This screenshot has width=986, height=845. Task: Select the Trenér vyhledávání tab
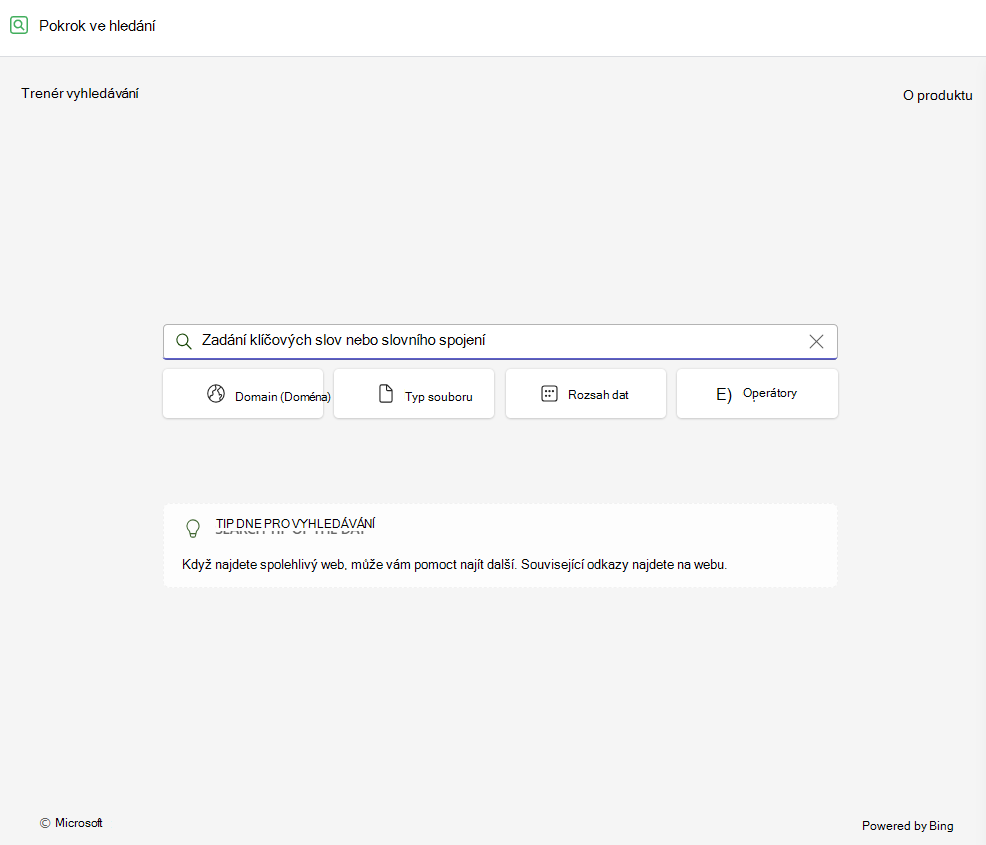(80, 94)
